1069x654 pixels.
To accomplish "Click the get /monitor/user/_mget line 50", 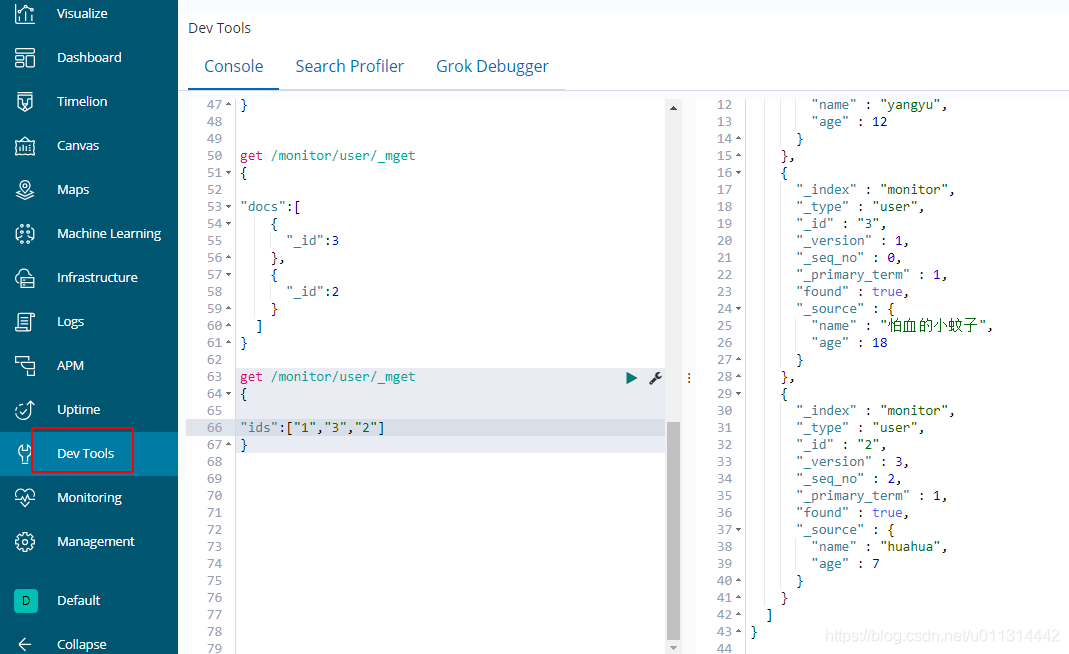I will [x=327, y=156].
